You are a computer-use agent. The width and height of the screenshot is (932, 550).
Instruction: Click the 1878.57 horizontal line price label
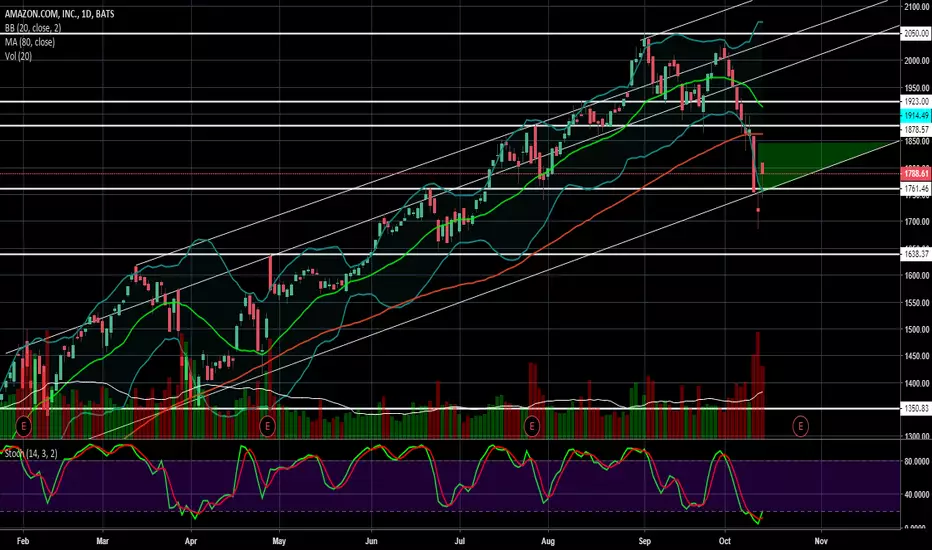tap(916, 129)
